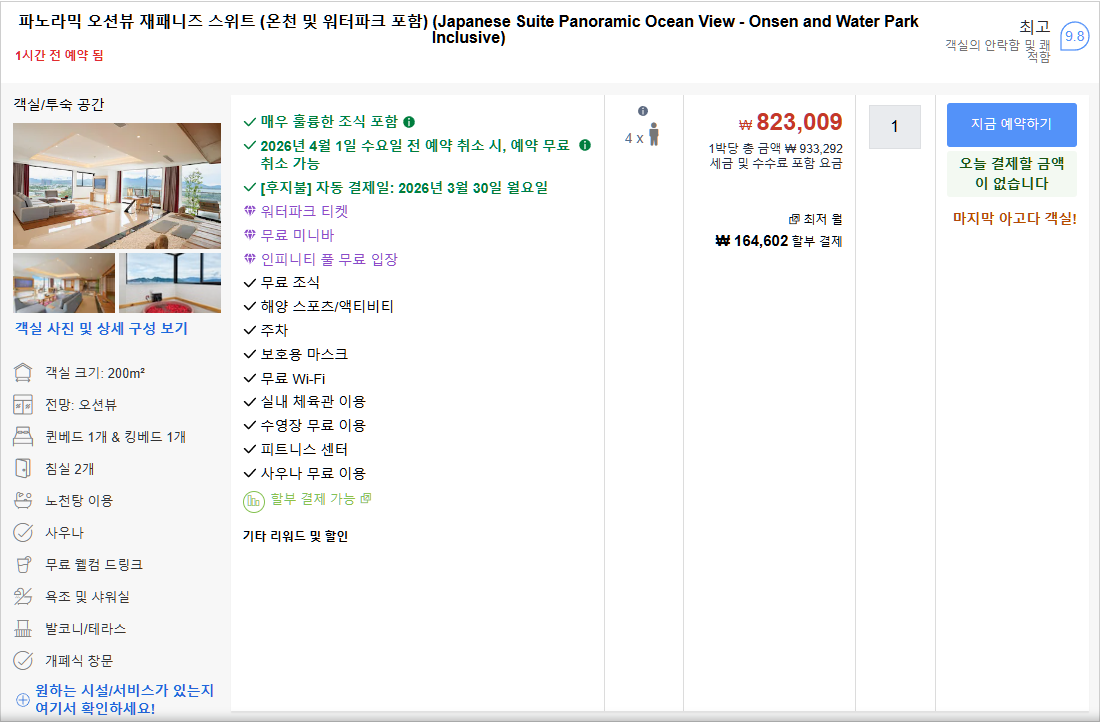The image size is (1100, 723).
Task: Click info icon beside free cancellation text
Action: [x=585, y=146]
